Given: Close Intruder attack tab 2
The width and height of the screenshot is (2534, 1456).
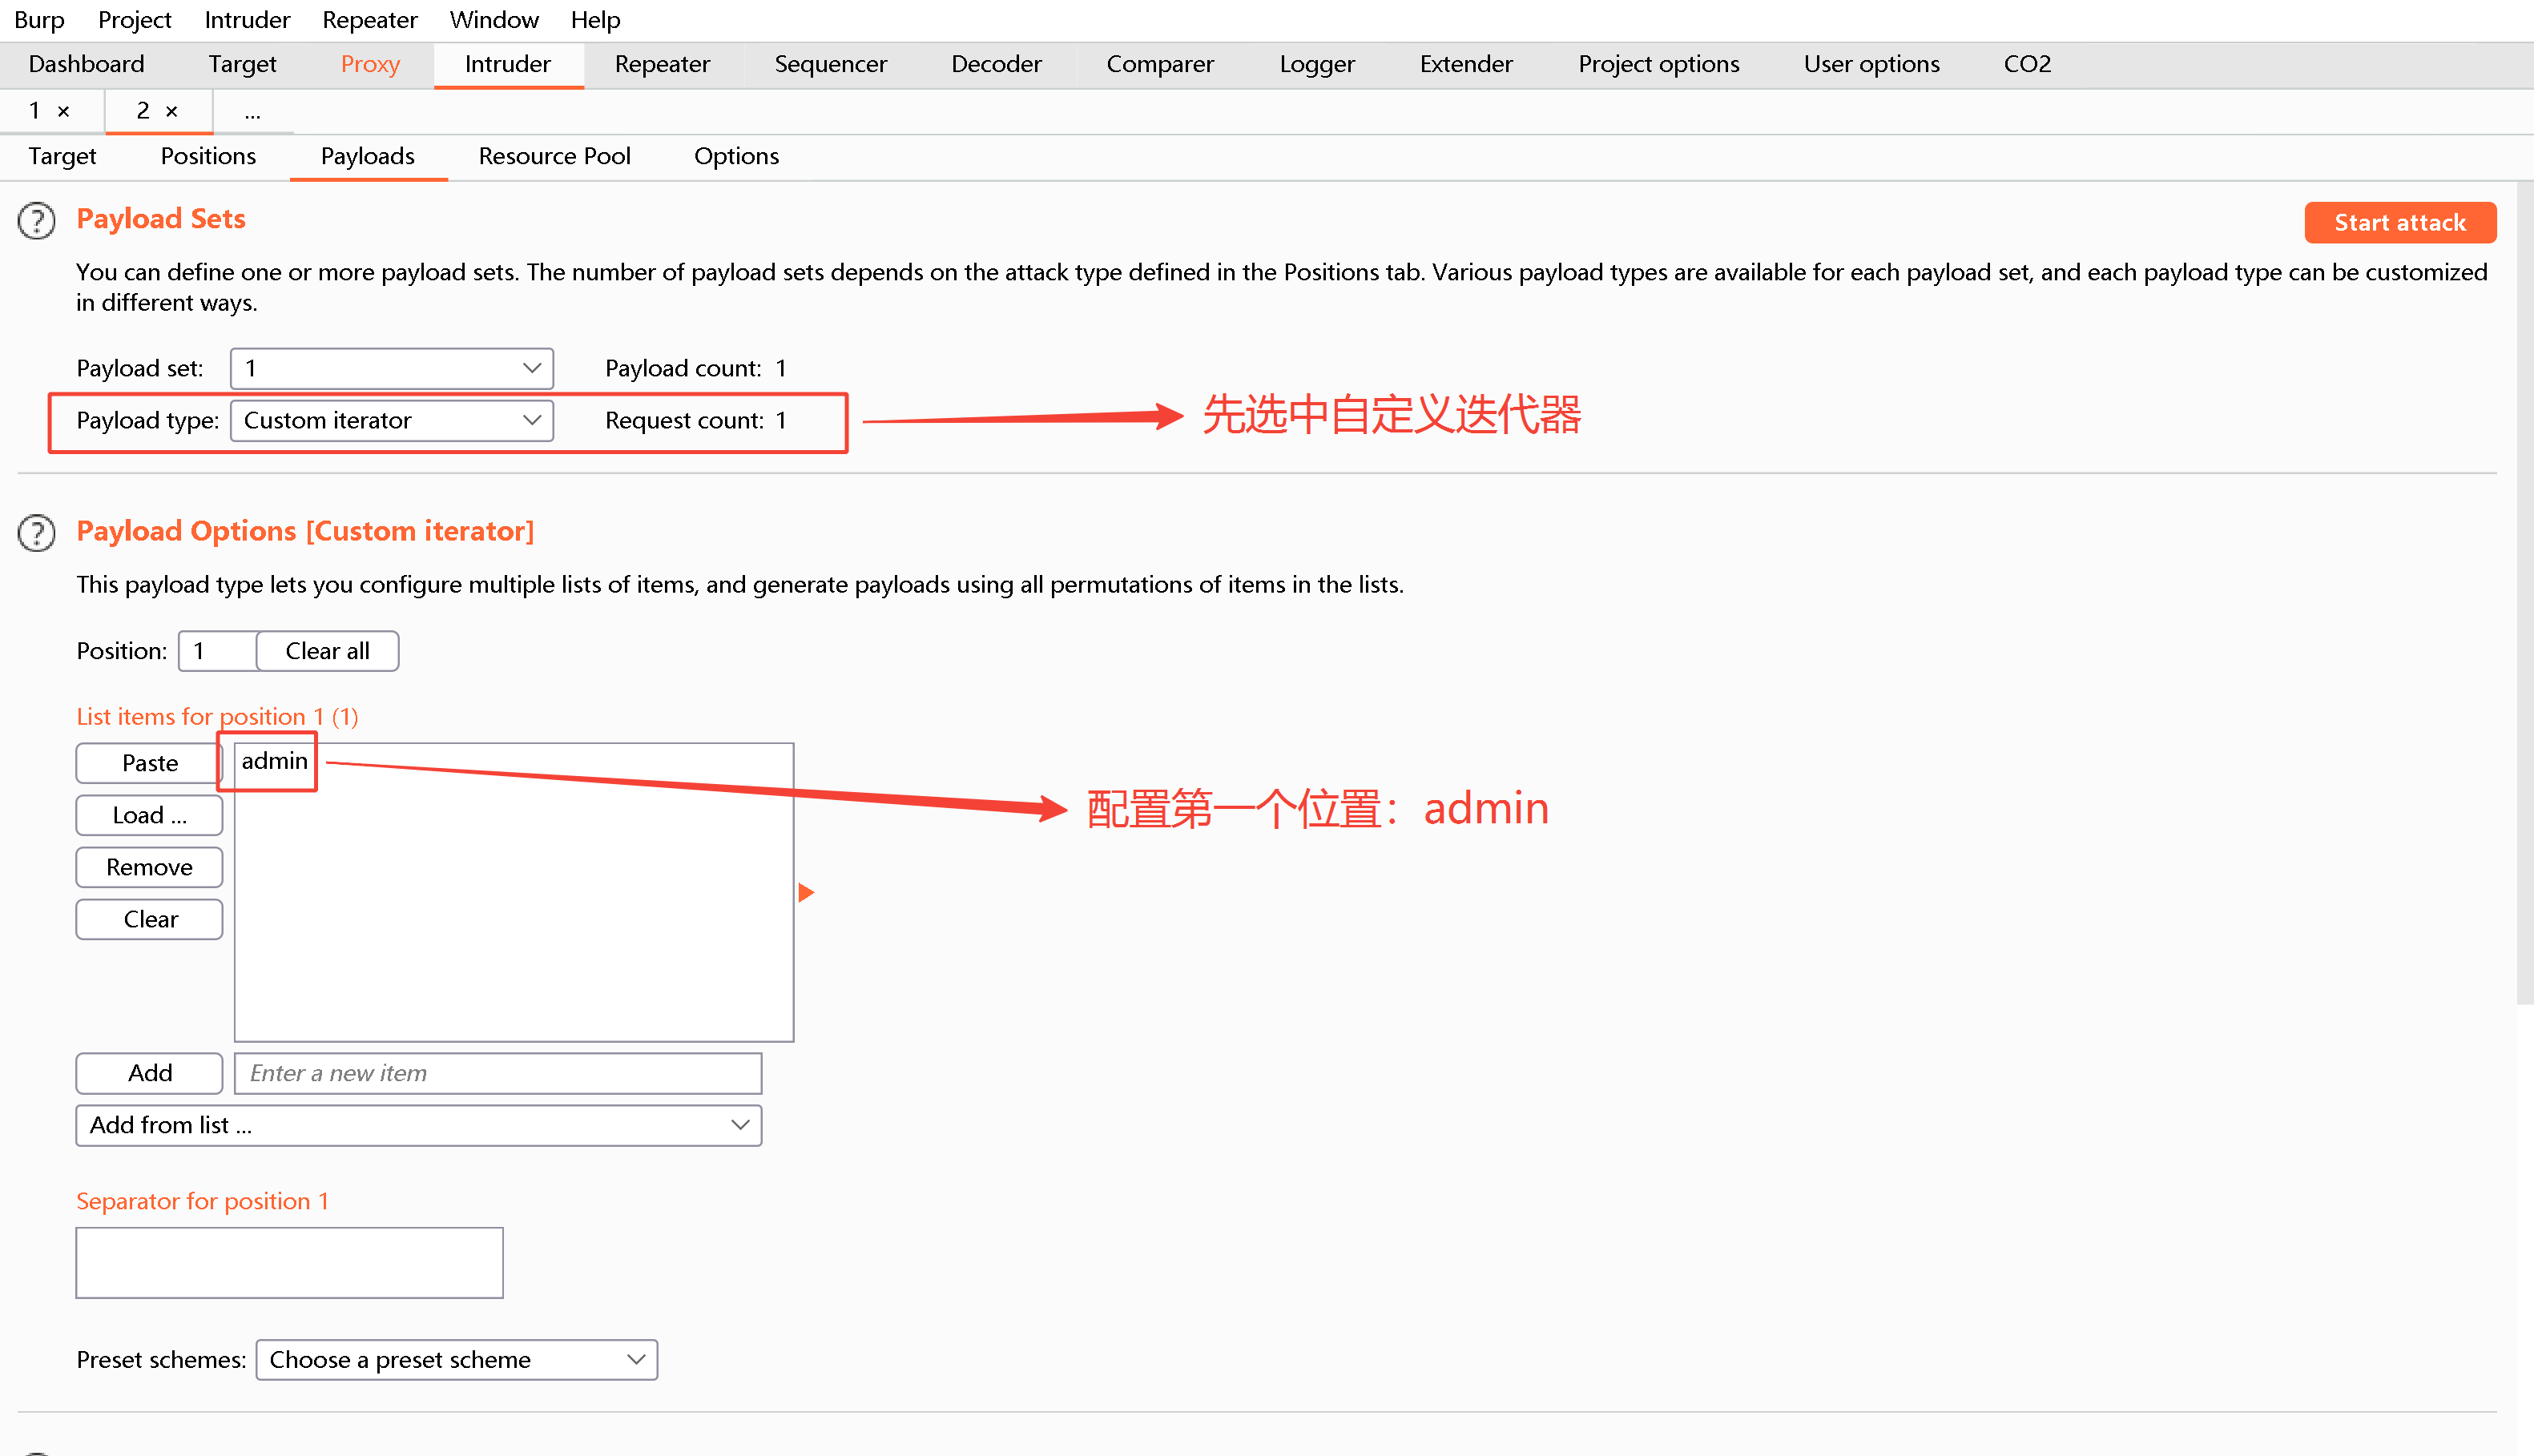Looking at the screenshot, I should (x=171, y=111).
